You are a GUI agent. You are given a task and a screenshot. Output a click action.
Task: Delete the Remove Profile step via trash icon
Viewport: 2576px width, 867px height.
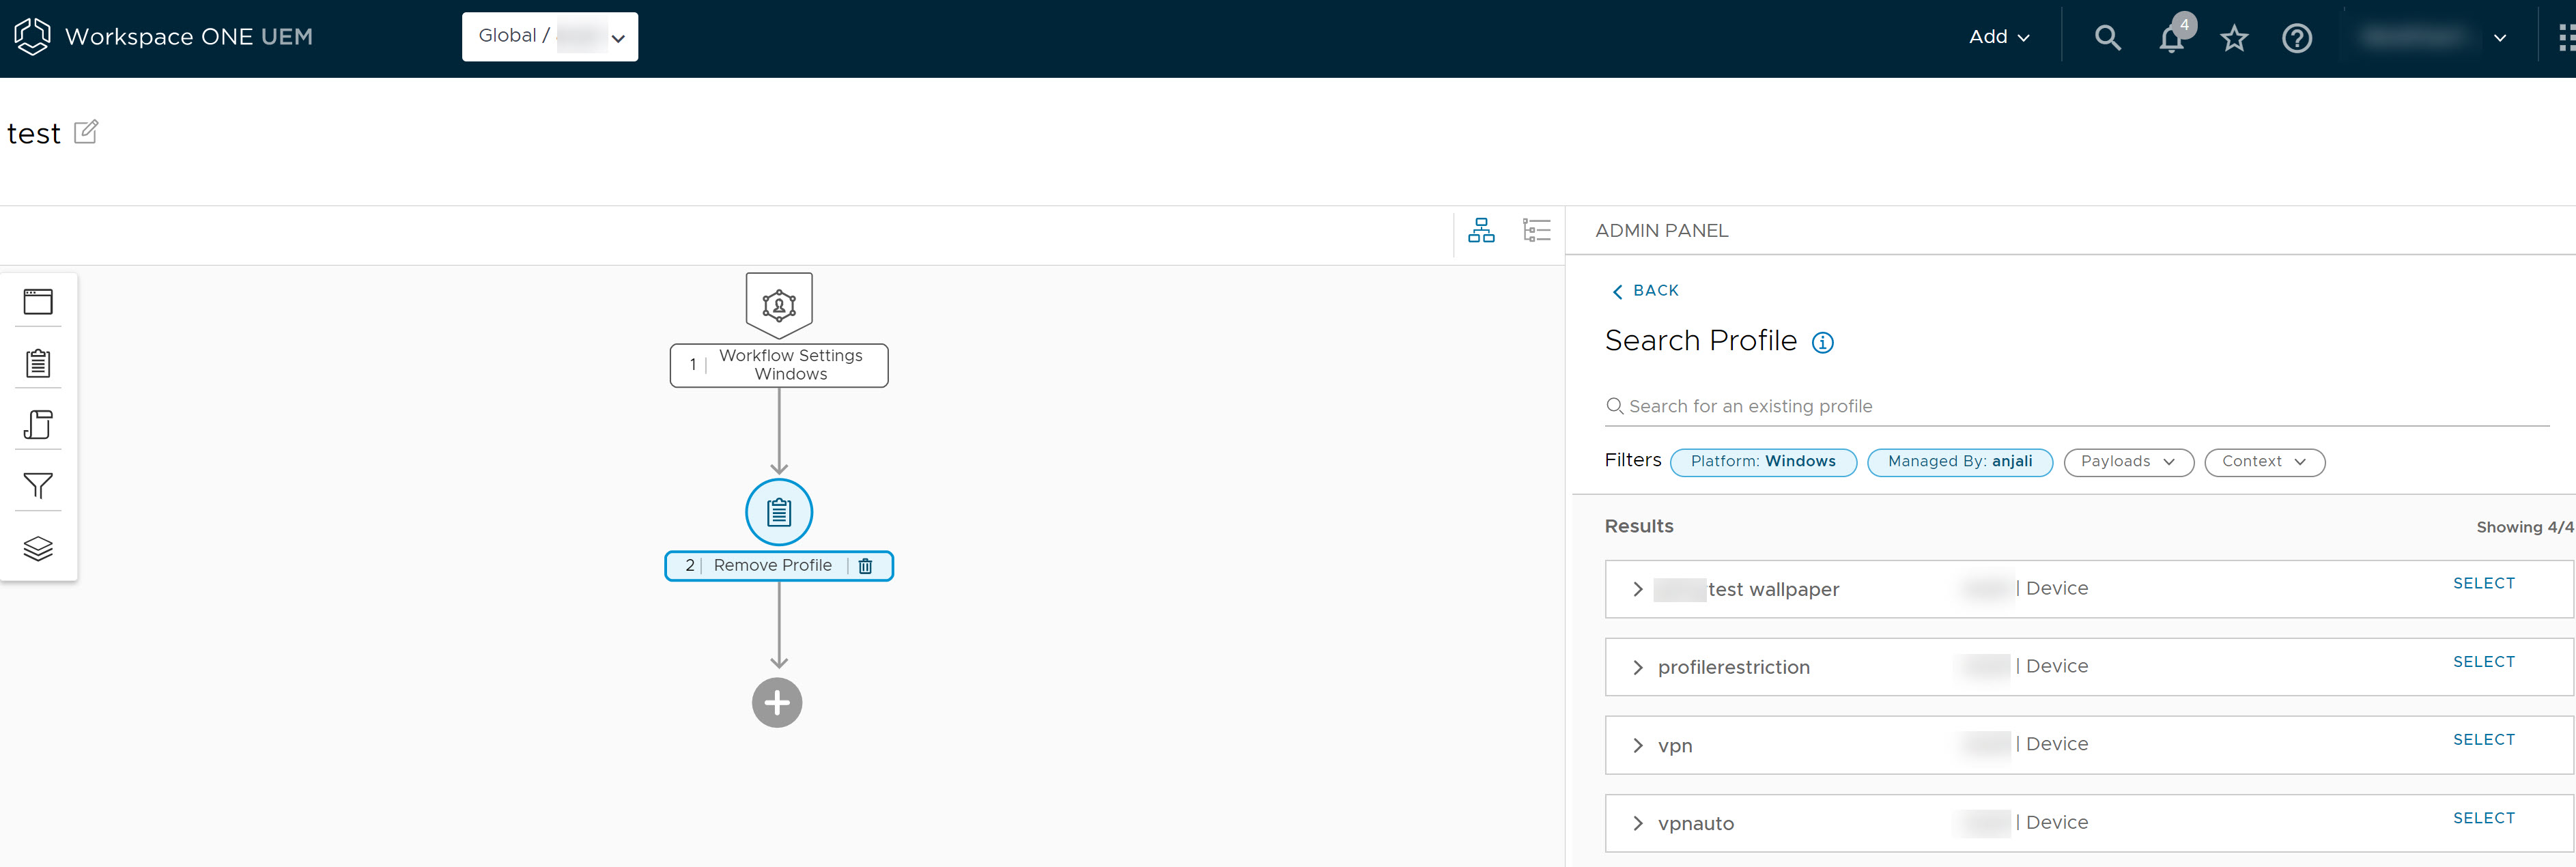pyautogui.click(x=866, y=566)
